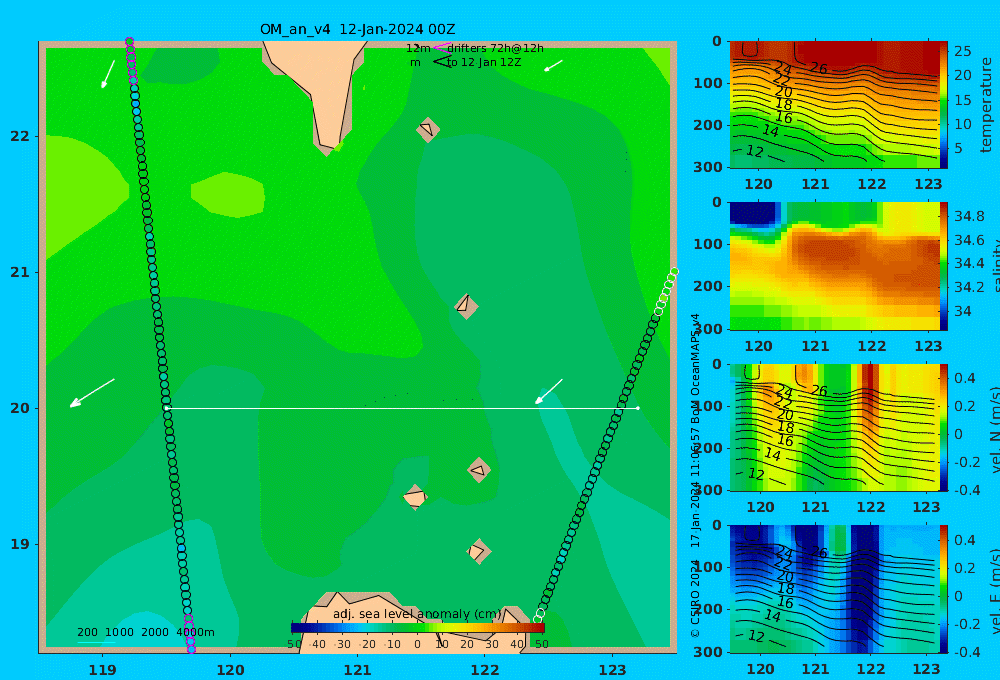Click the white circles at the east track's north end
The height and width of the screenshot is (680, 1000).
tap(666, 290)
